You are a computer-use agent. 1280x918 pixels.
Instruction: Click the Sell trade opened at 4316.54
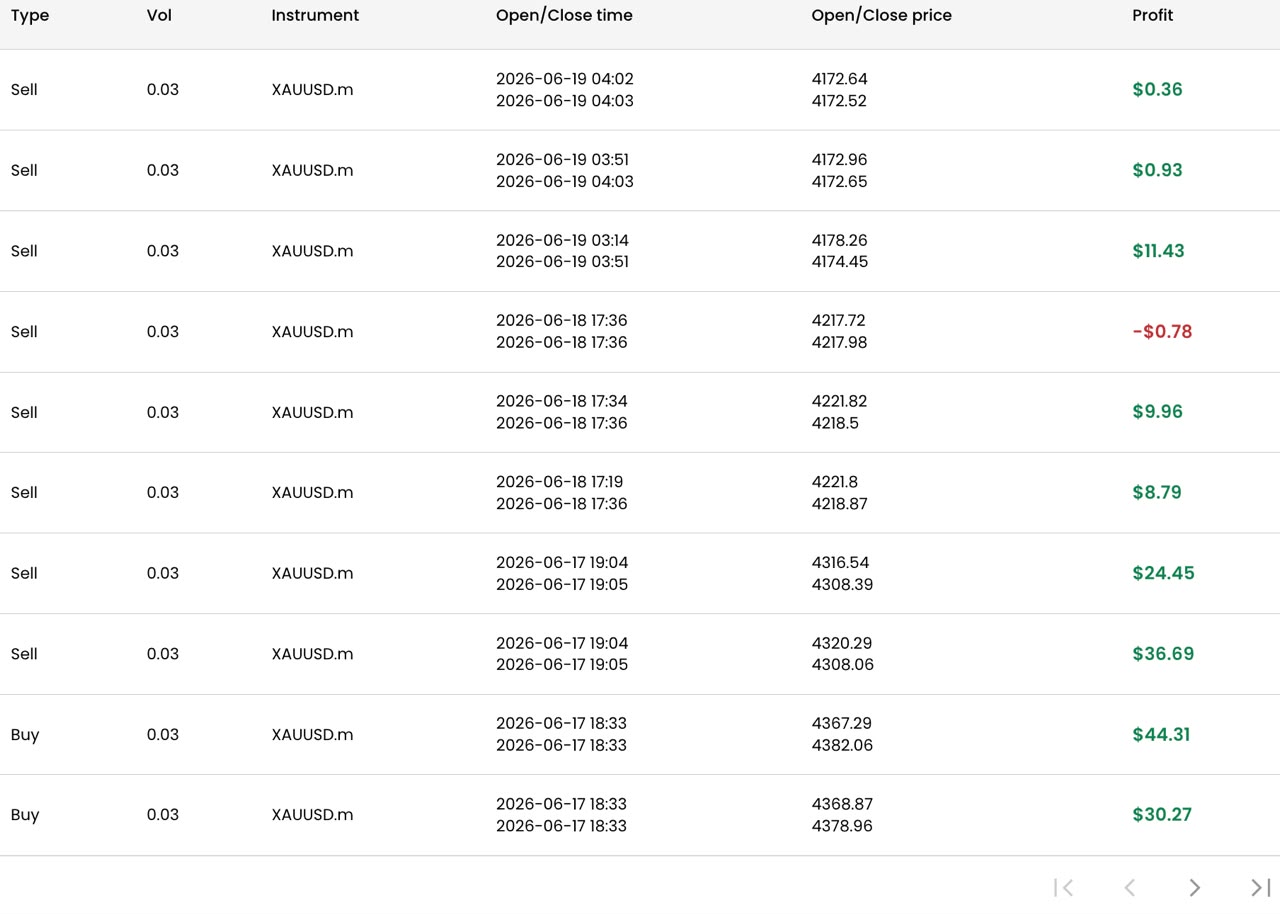[x=640, y=573]
